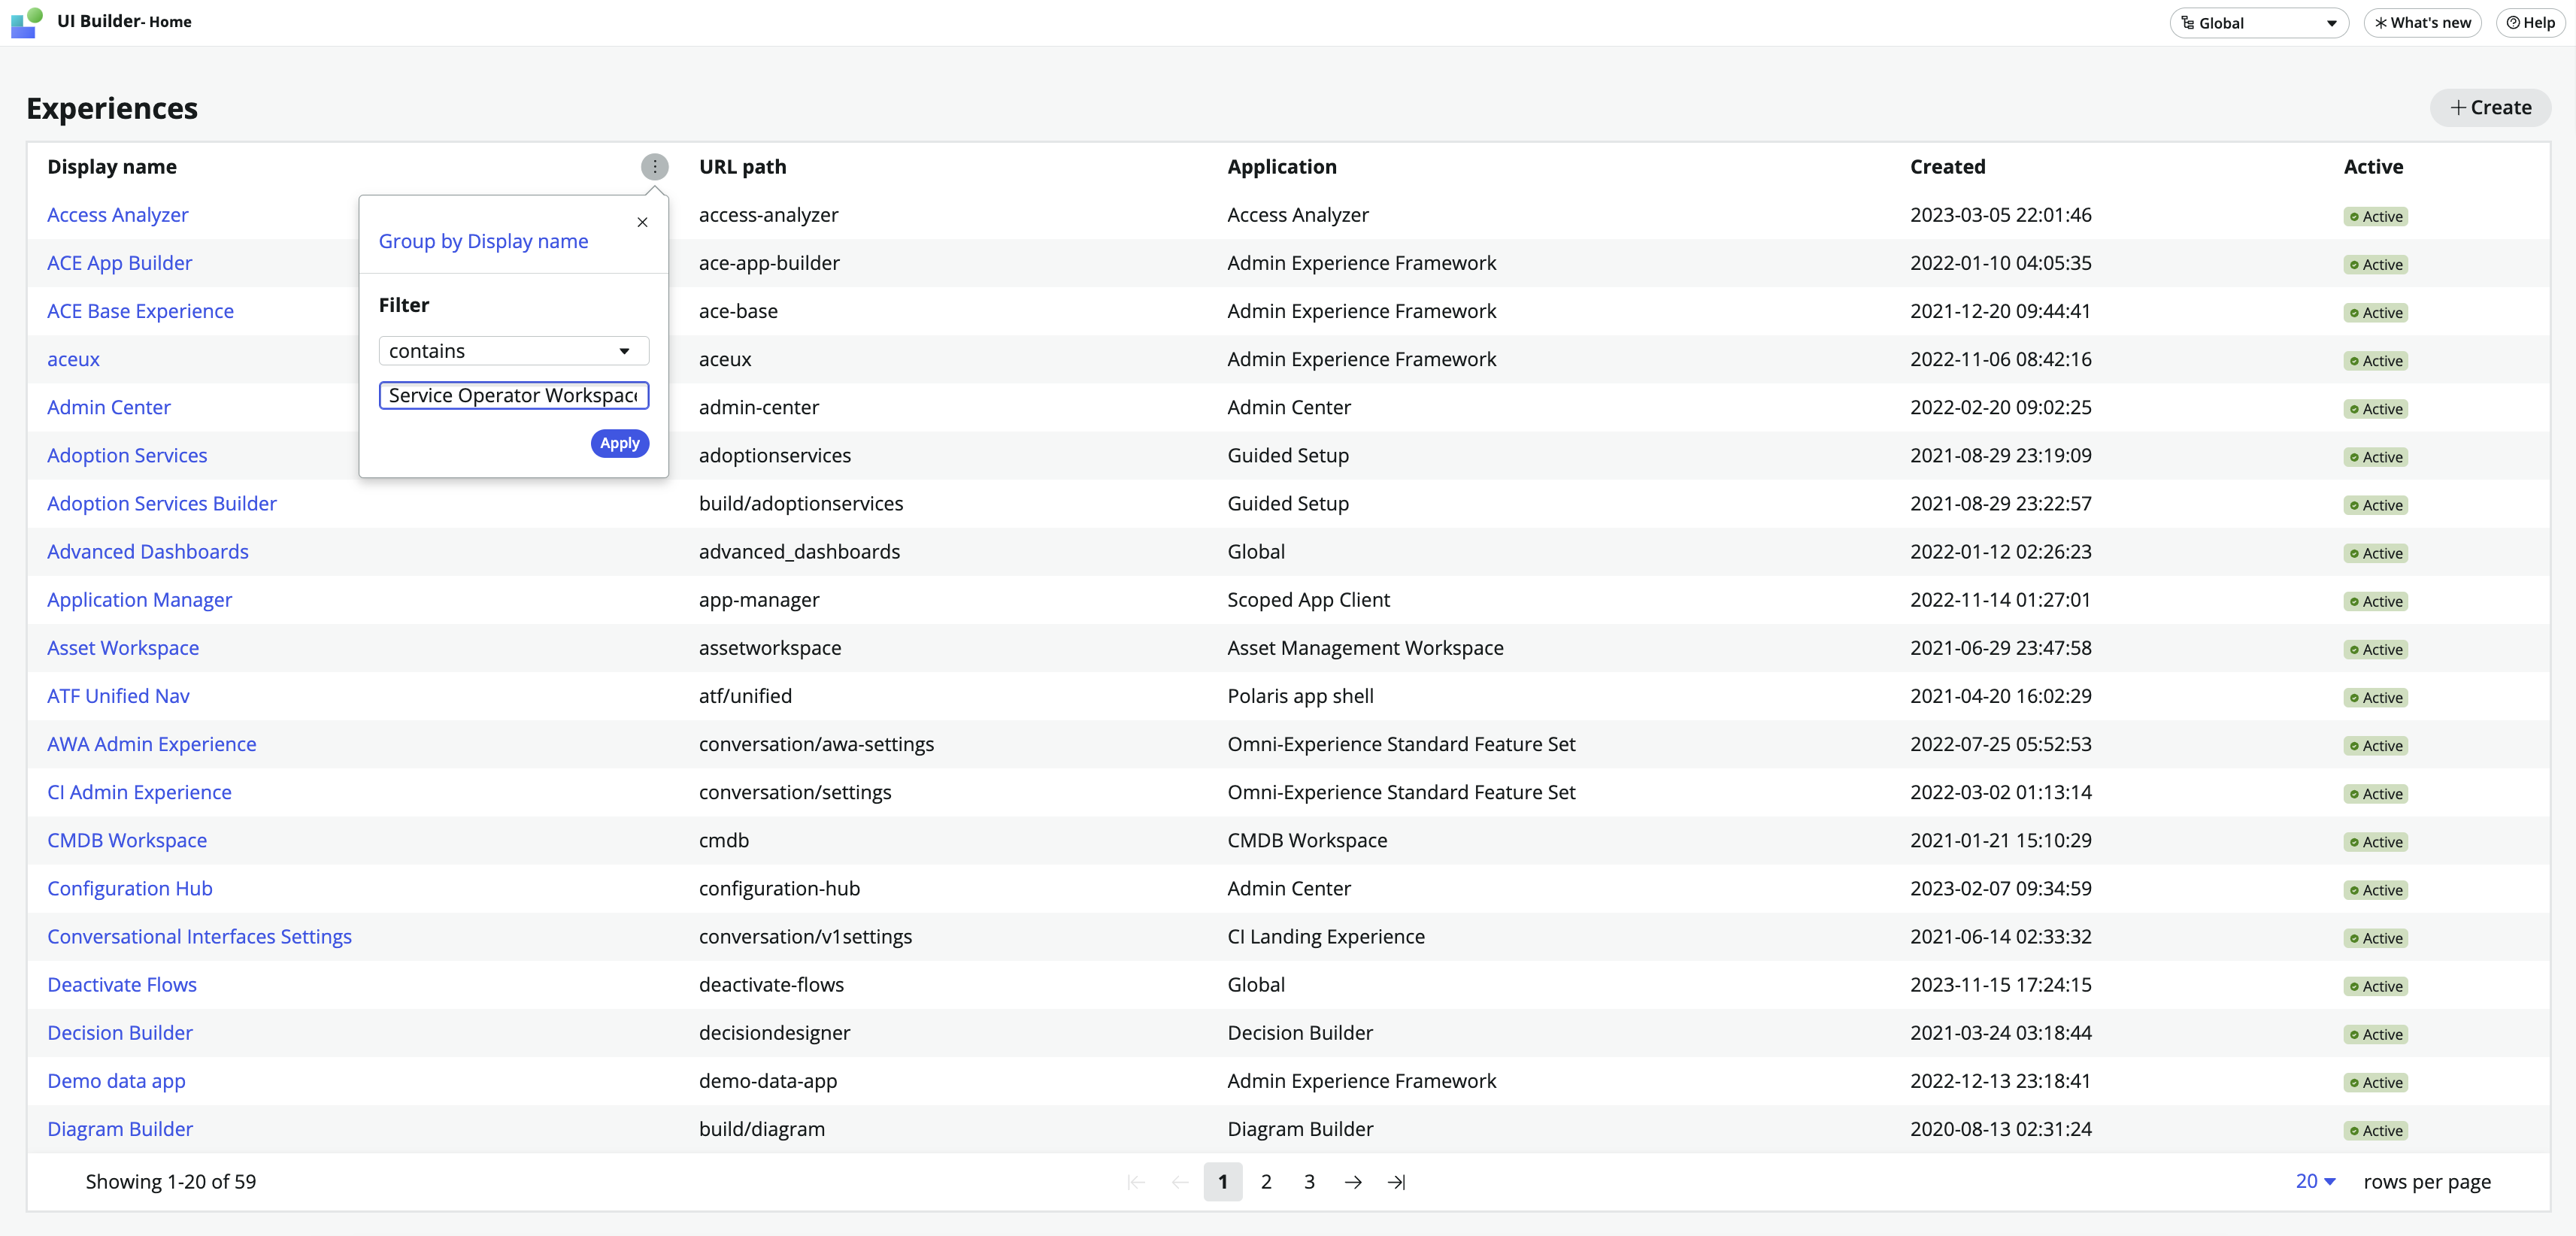Open the Adoption Services Builder link
The image size is (2576, 1236).
[162, 503]
